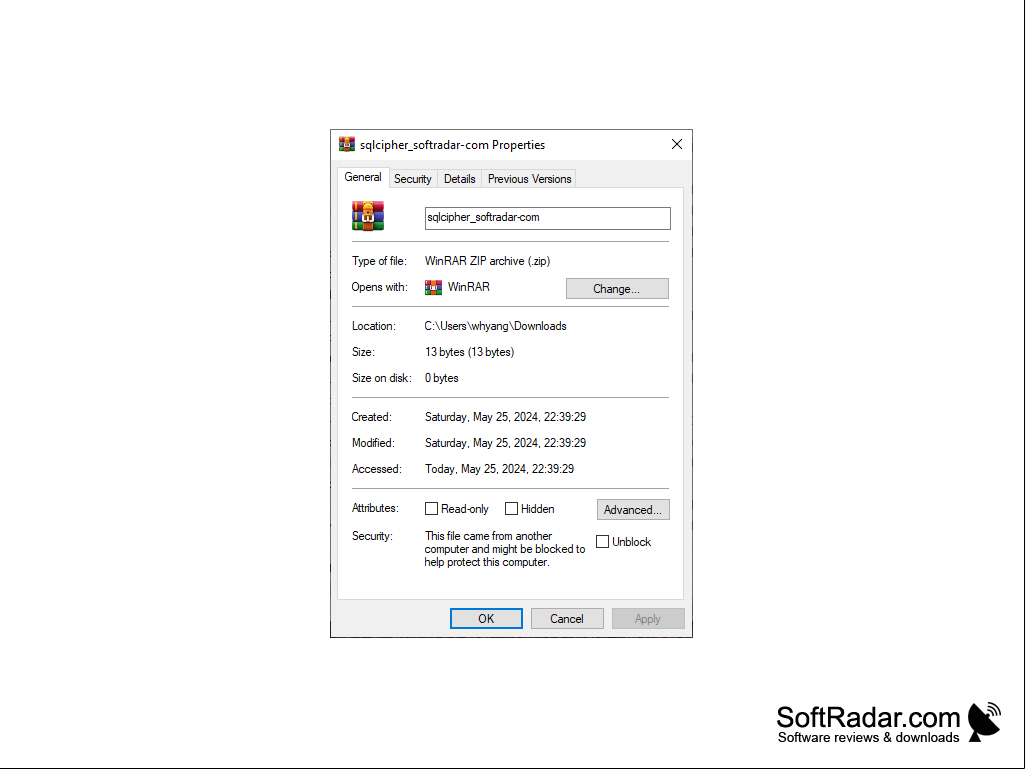Open the Previous Versions tab

pos(529,179)
